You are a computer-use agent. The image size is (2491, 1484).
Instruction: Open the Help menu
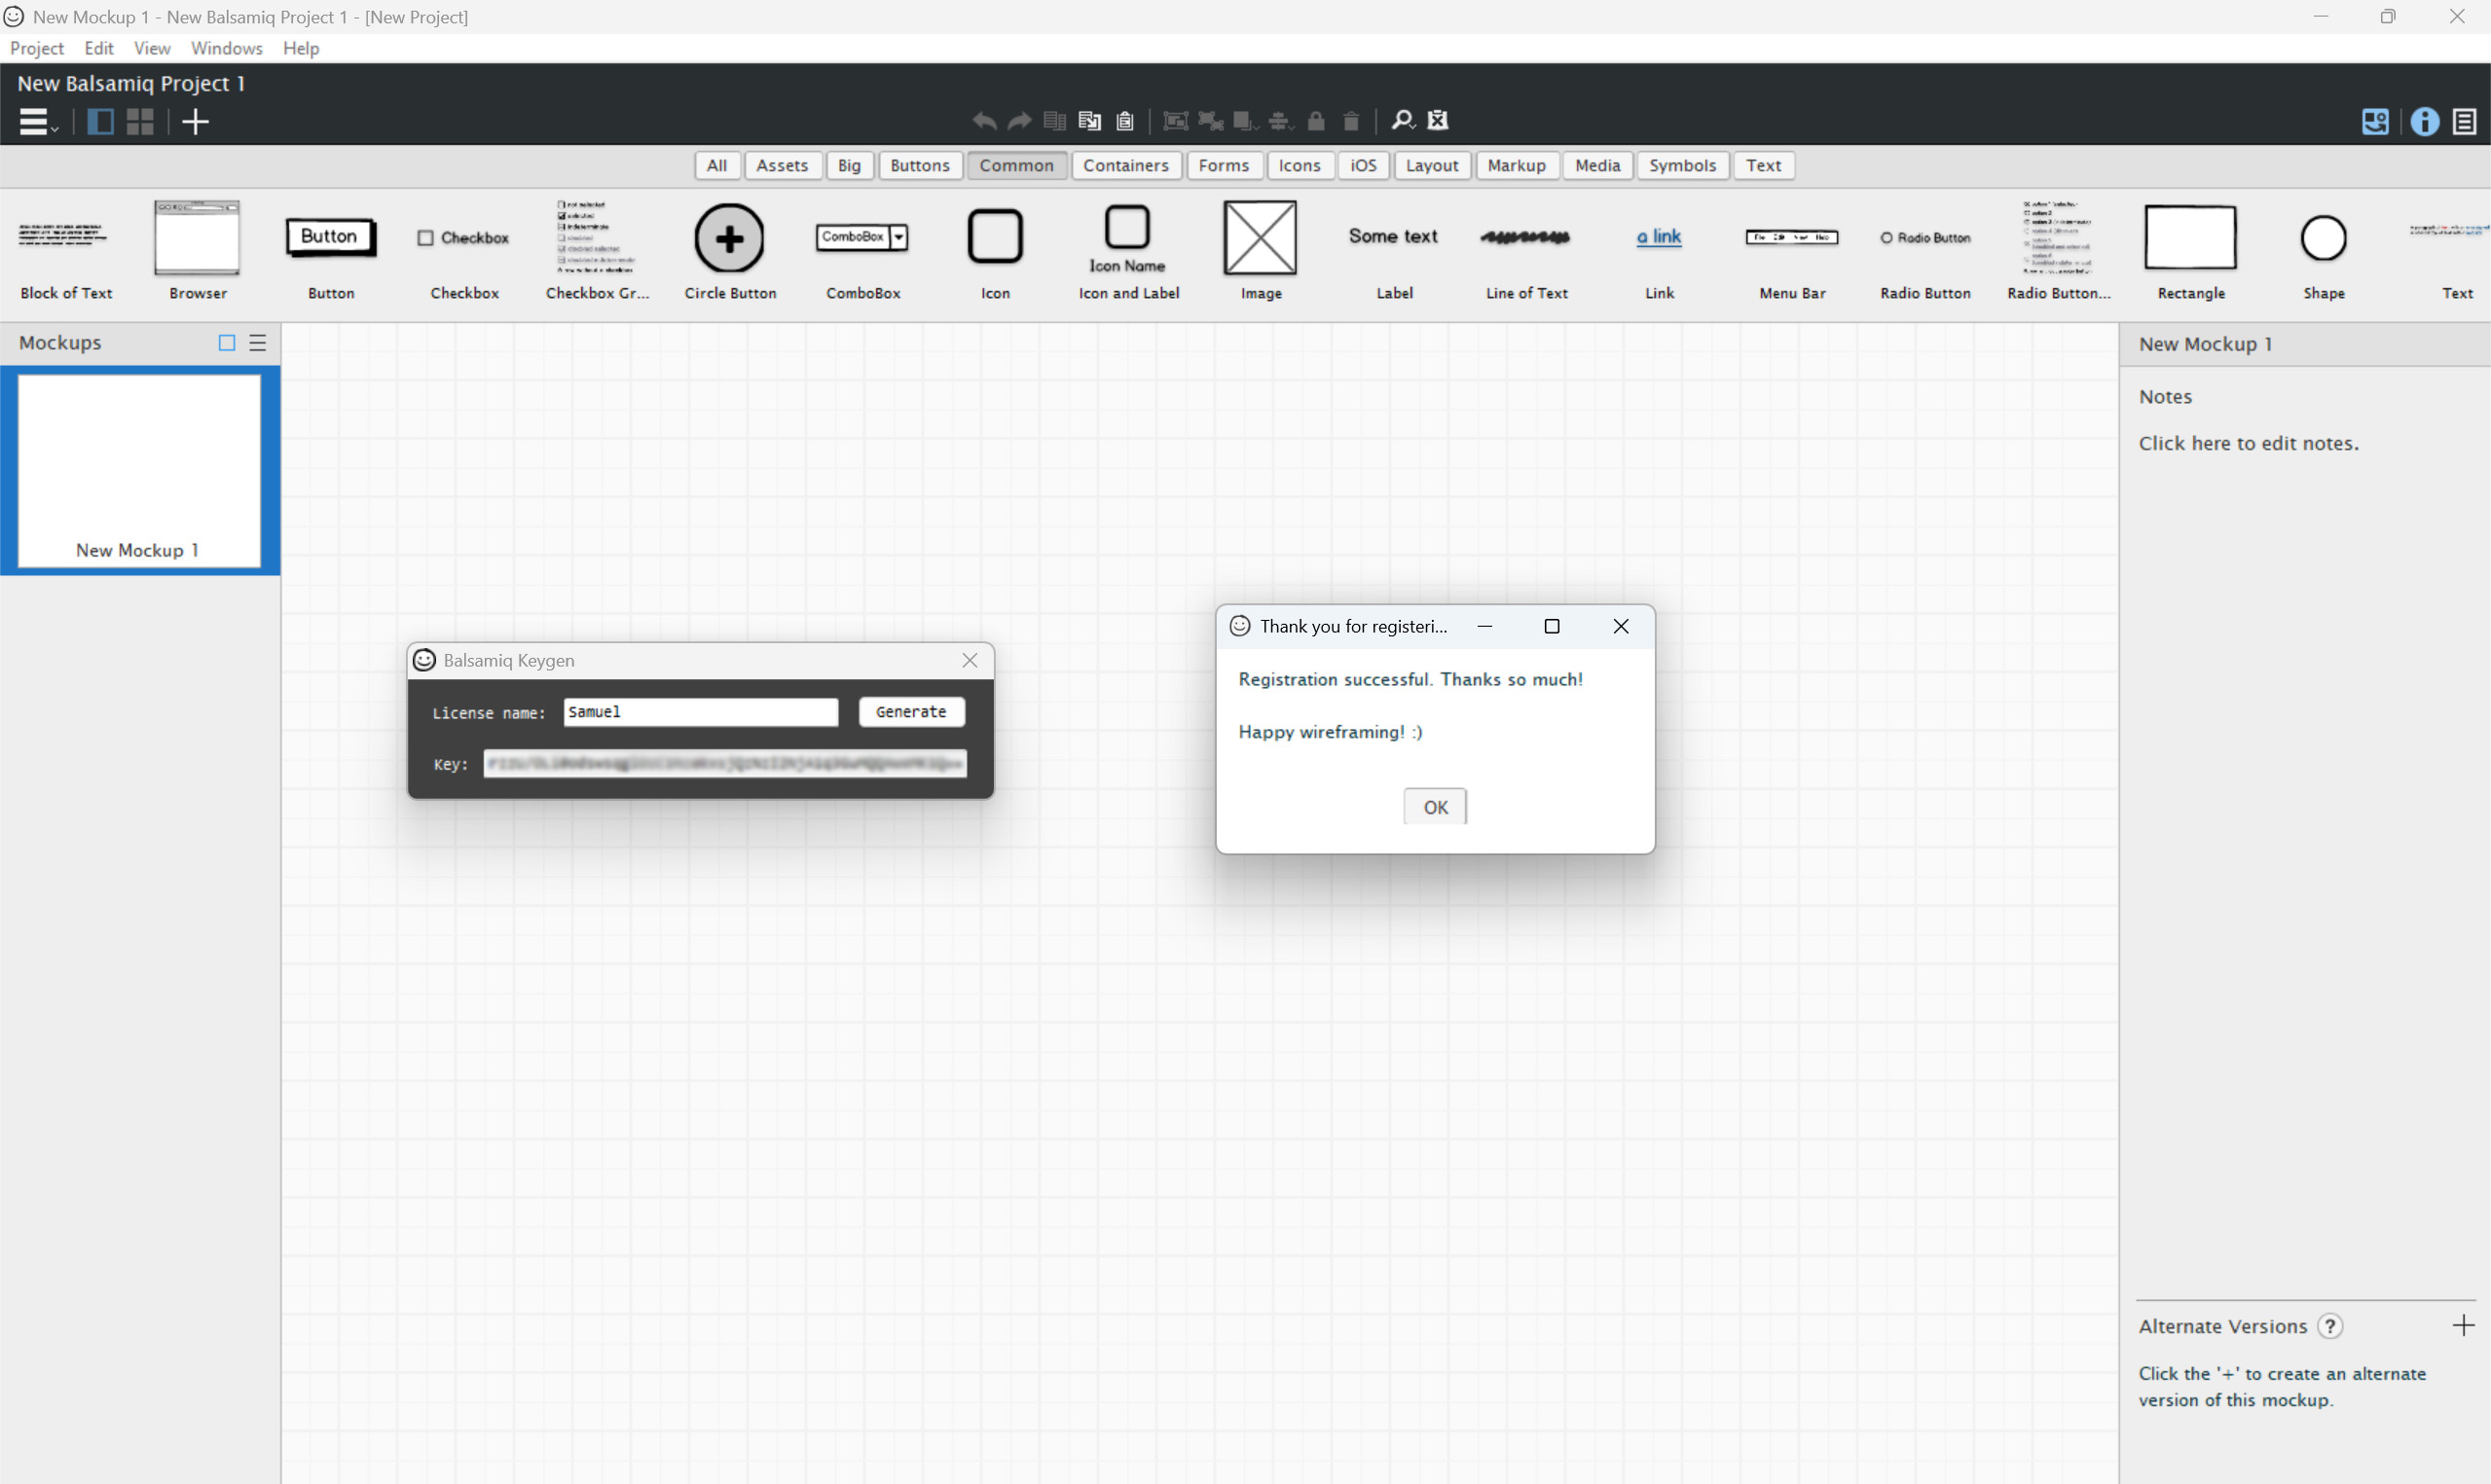[301, 48]
